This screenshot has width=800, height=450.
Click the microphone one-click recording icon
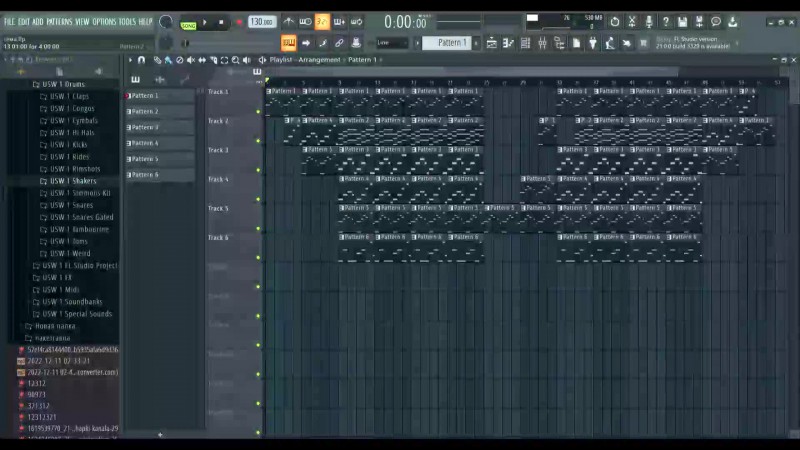648,21
